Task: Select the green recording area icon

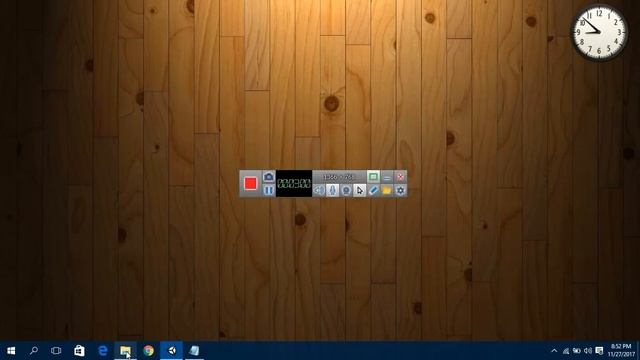Action: pos(373,177)
